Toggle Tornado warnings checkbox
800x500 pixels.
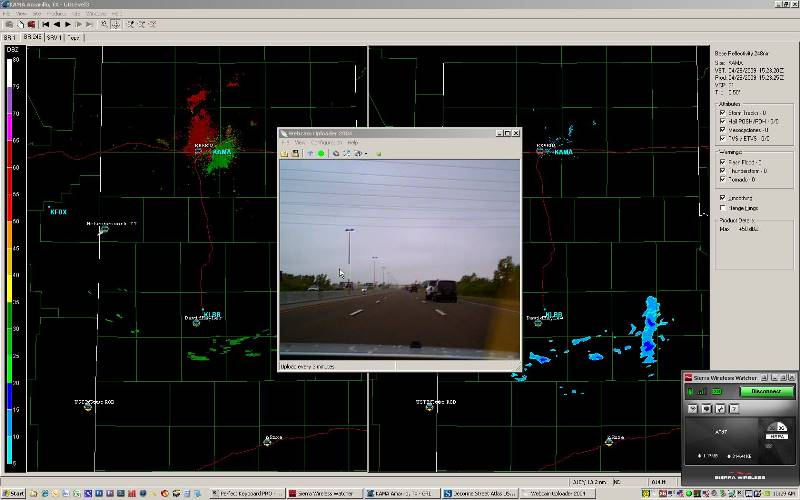[722, 179]
